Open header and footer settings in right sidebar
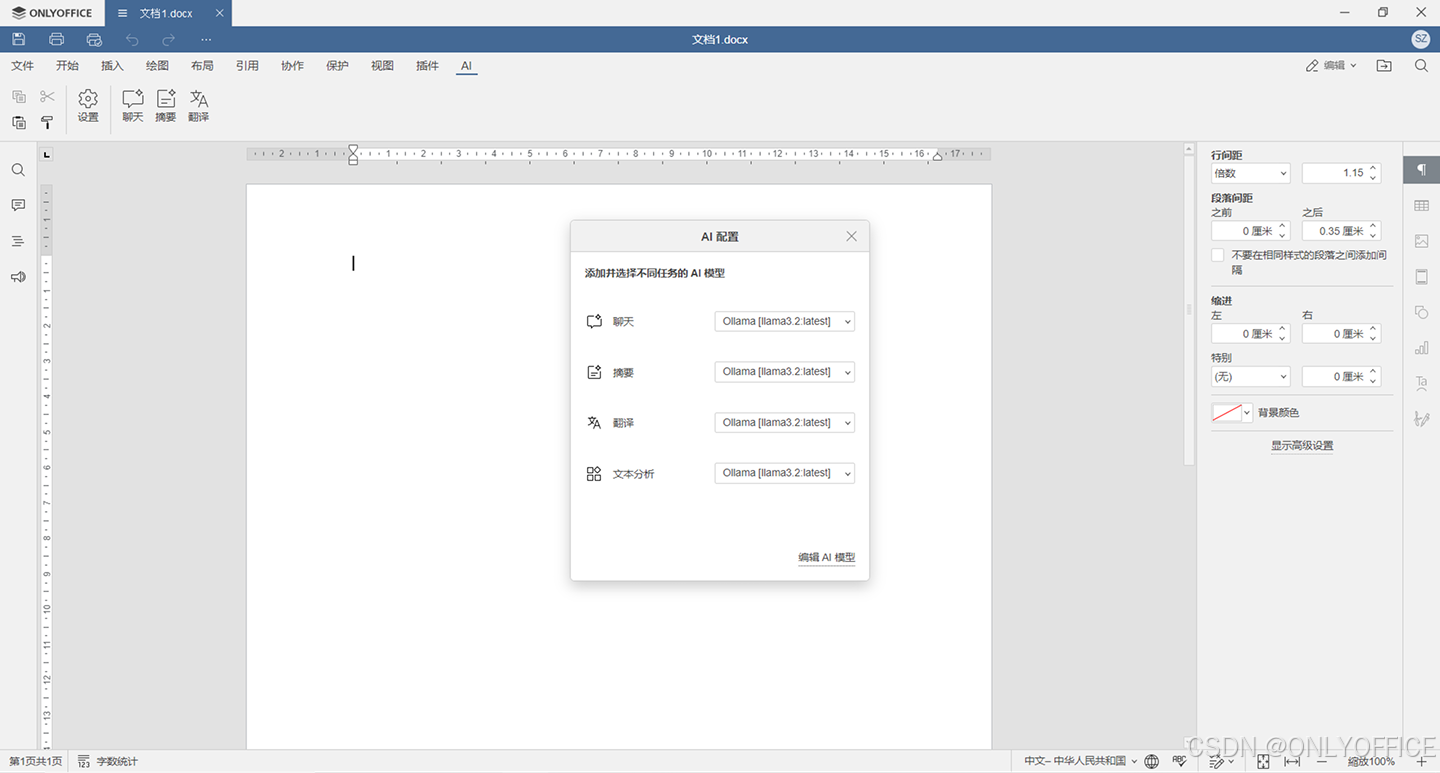The height and width of the screenshot is (773, 1440). [x=1421, y=277]
